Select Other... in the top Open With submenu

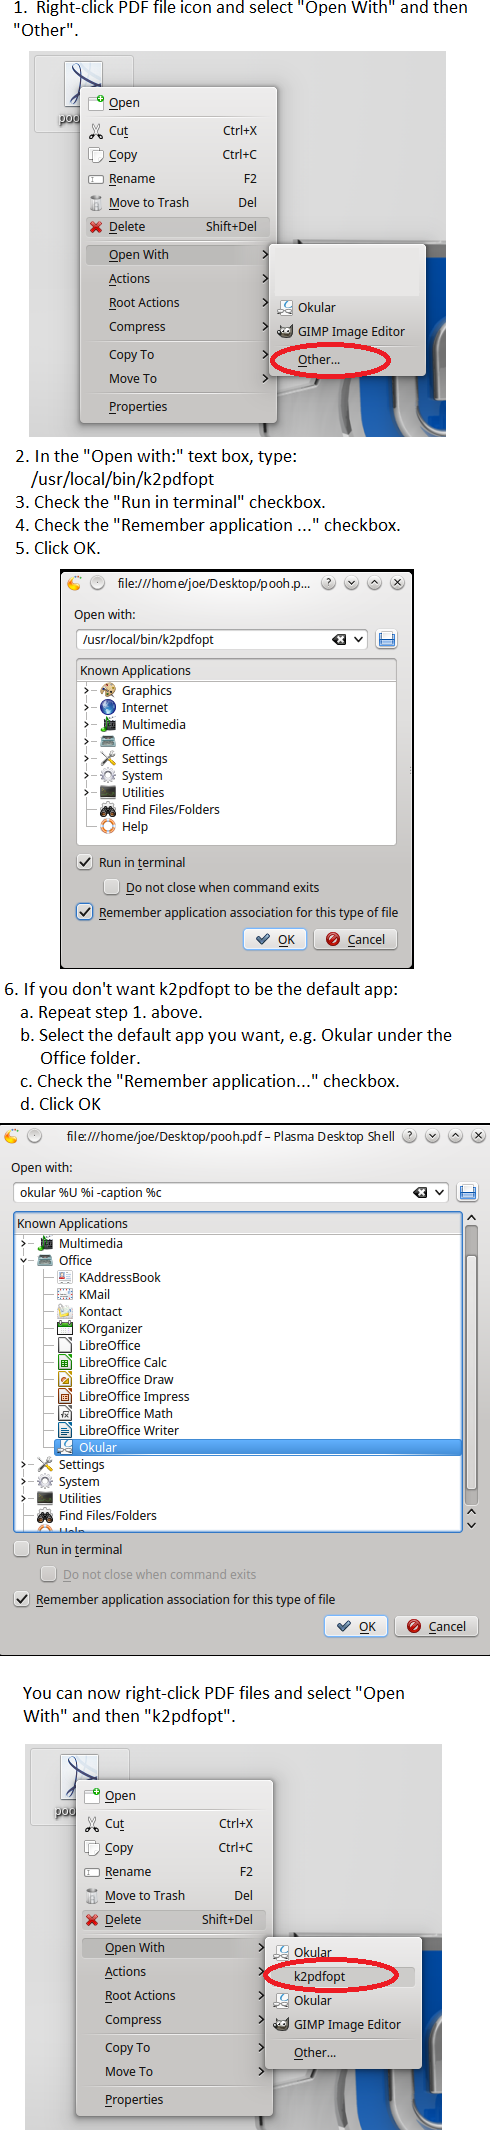pyautogui.click(x=319, y=359)
